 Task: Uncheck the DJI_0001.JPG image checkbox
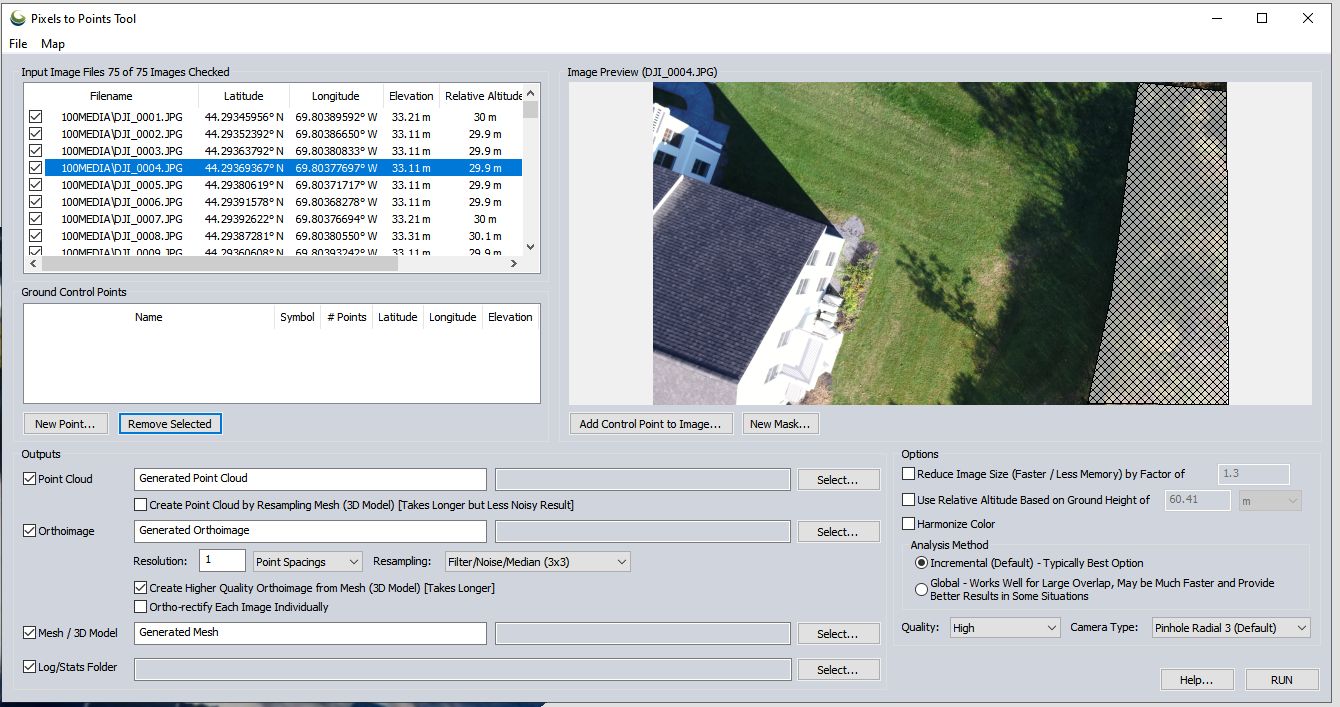tap(36, 117)
